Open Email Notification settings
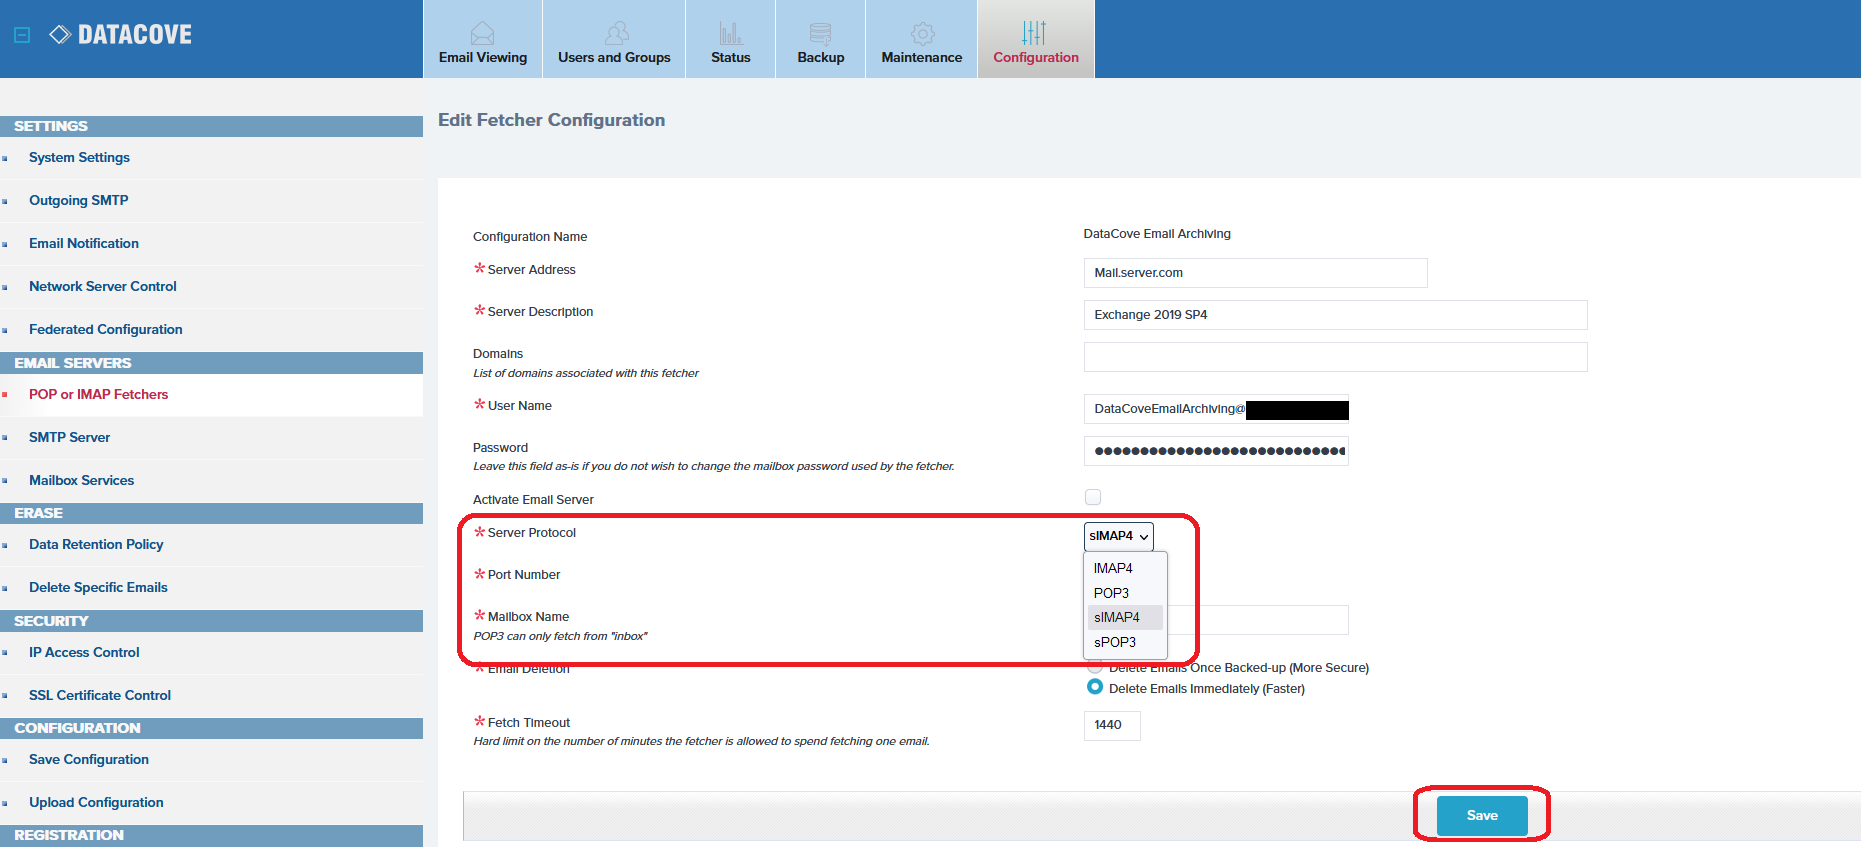This screenshot has width=1861, height=847. [84, 244]
